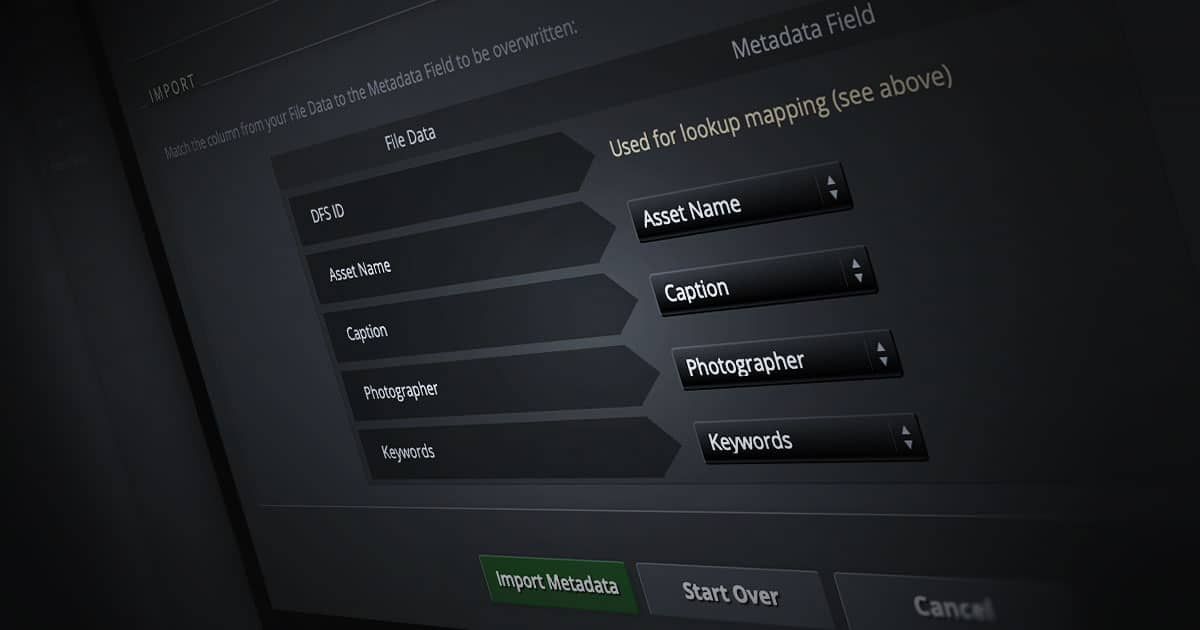This screenshot has height=630, width=1200.
Task: Click the File Data column header
Action: point(410,139)
